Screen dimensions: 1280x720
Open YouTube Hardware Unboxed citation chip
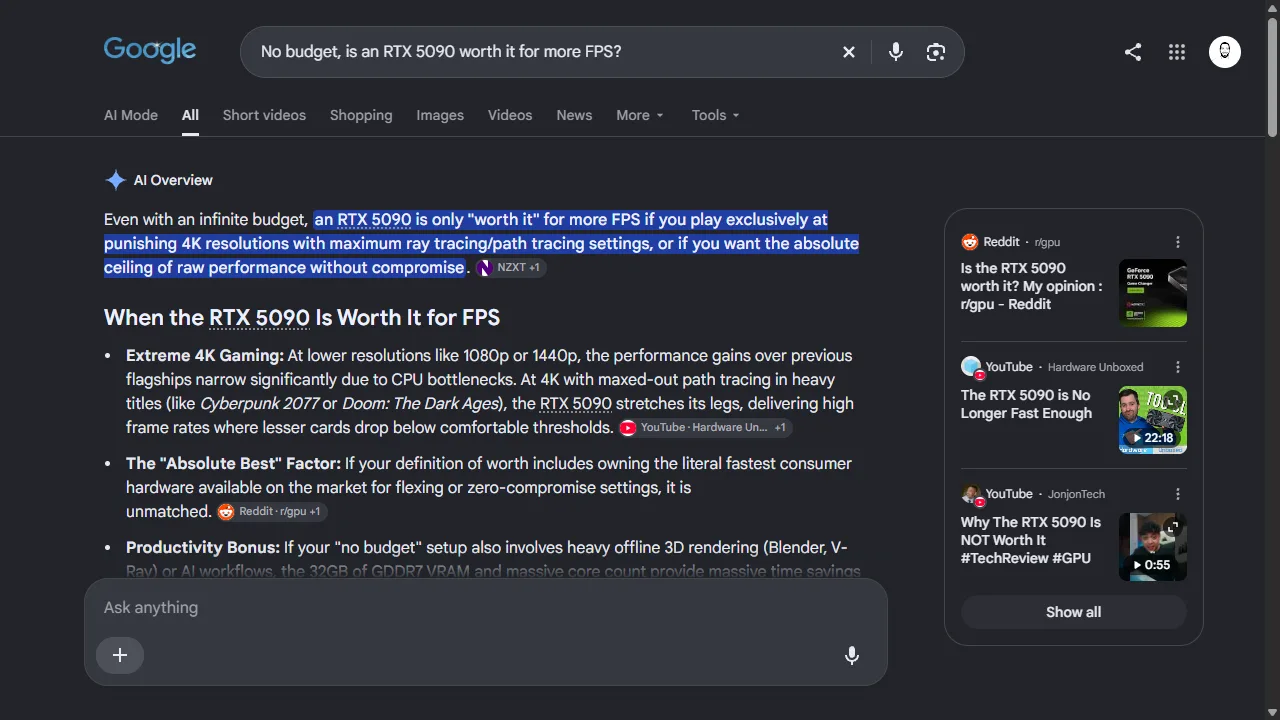coord(705,428)
